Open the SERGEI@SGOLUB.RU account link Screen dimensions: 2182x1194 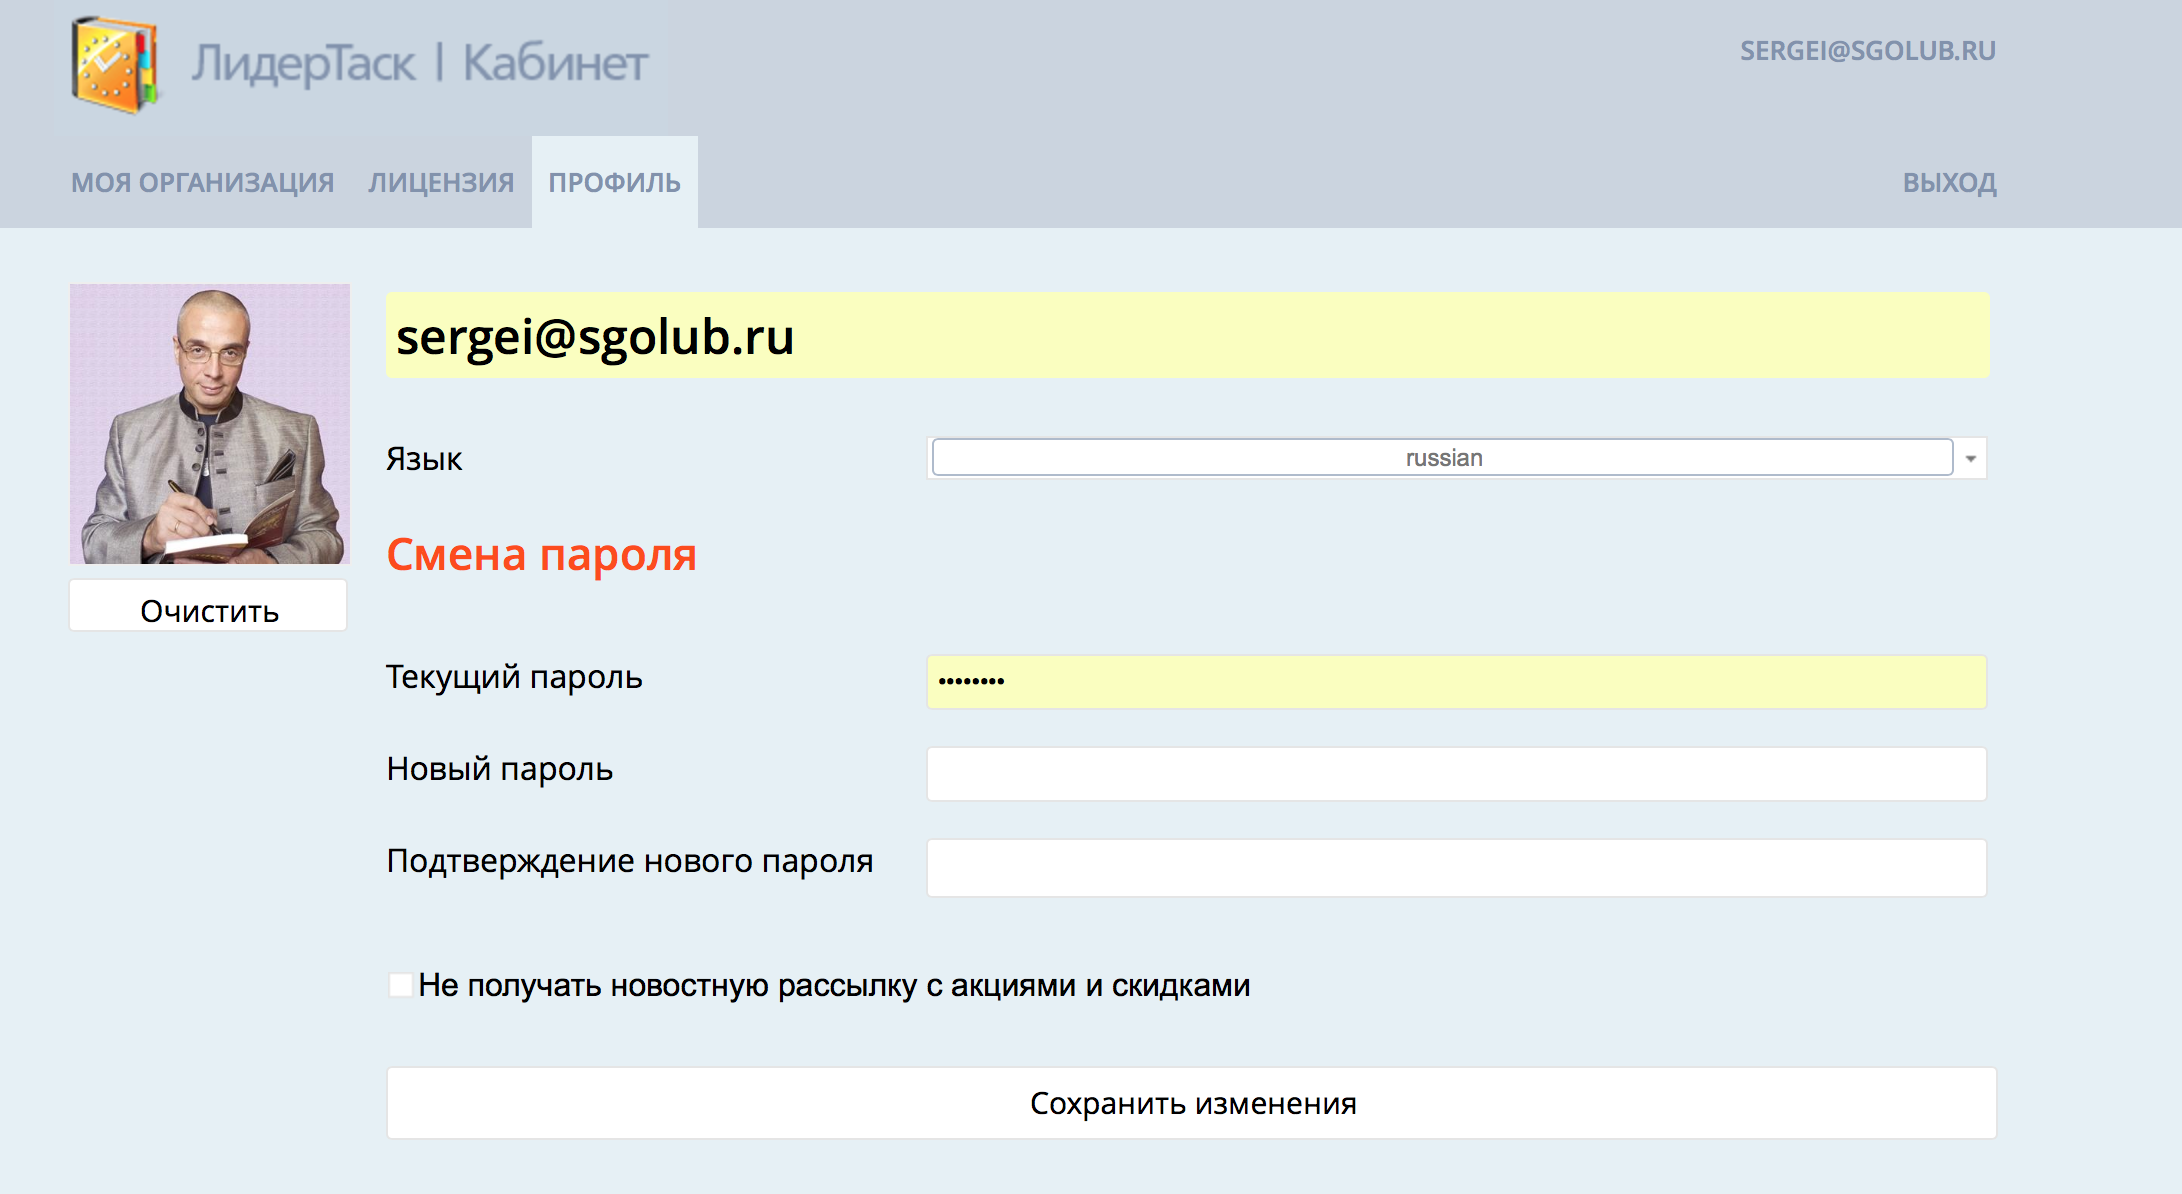coord(1867,51)
